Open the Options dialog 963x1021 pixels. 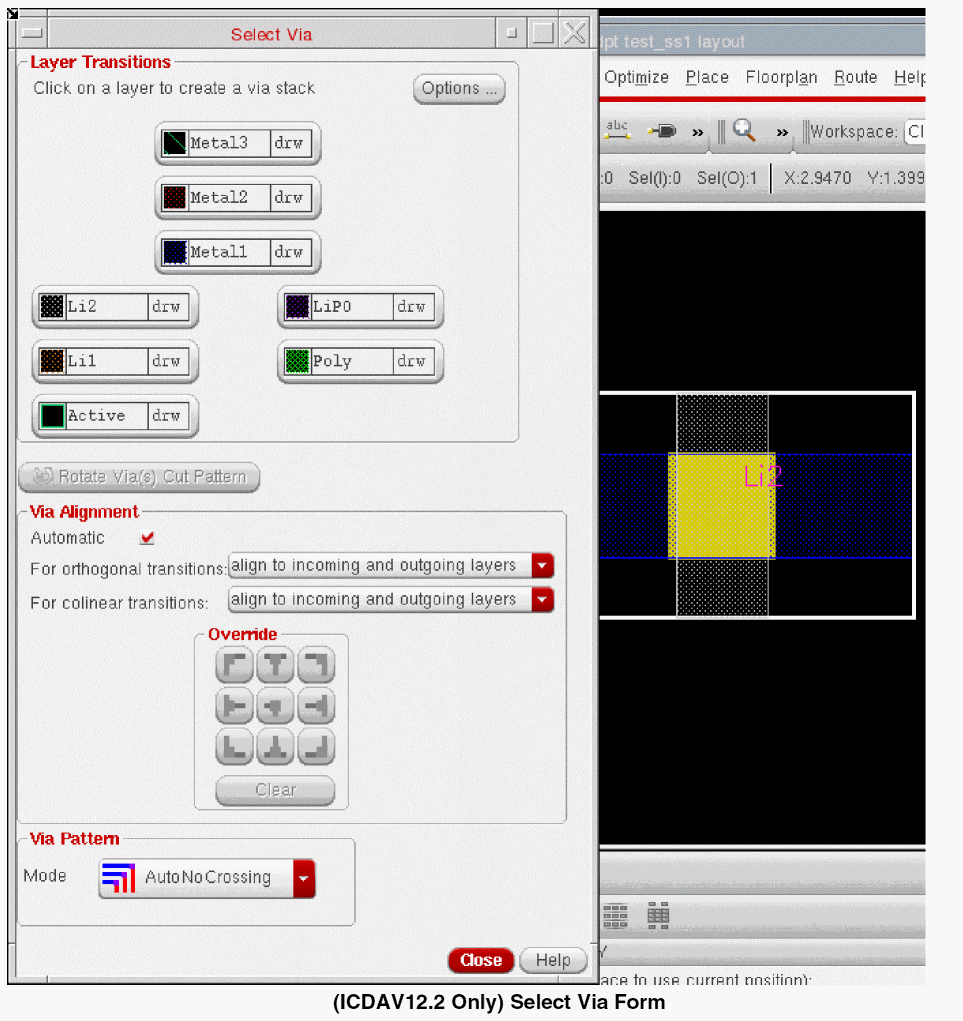(x=459, y=89)
